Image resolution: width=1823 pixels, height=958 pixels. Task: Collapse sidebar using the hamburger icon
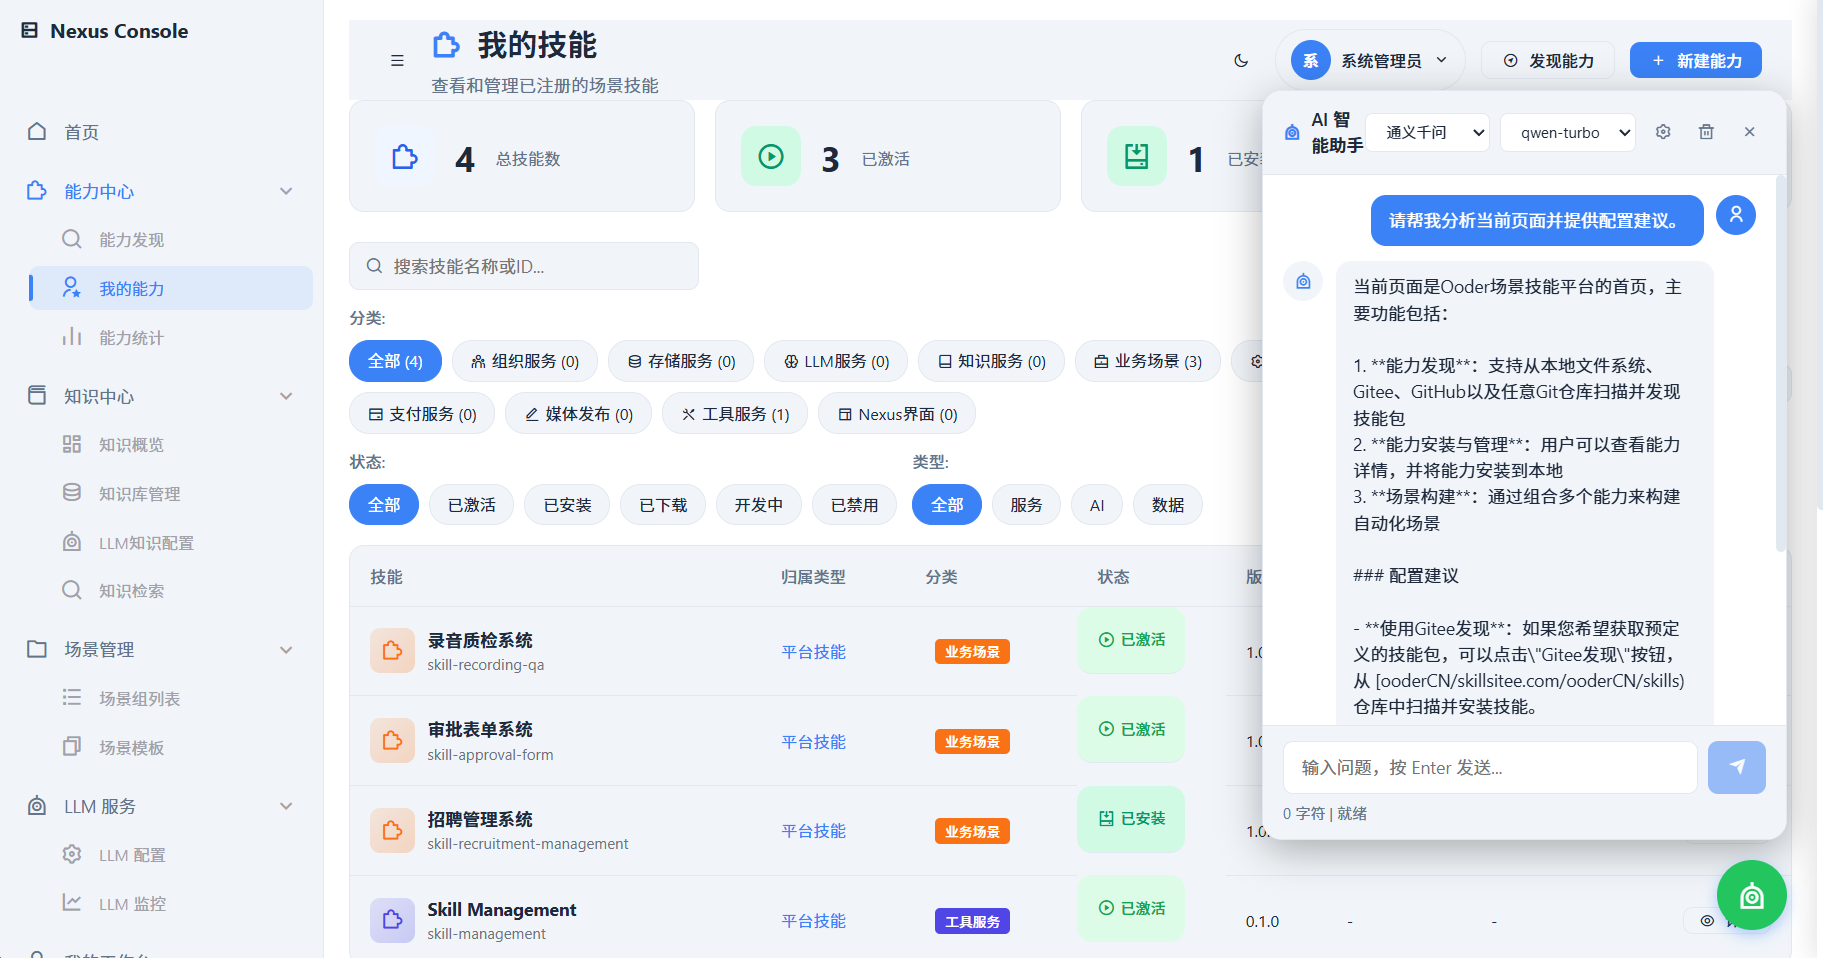[x=397, y=60]
